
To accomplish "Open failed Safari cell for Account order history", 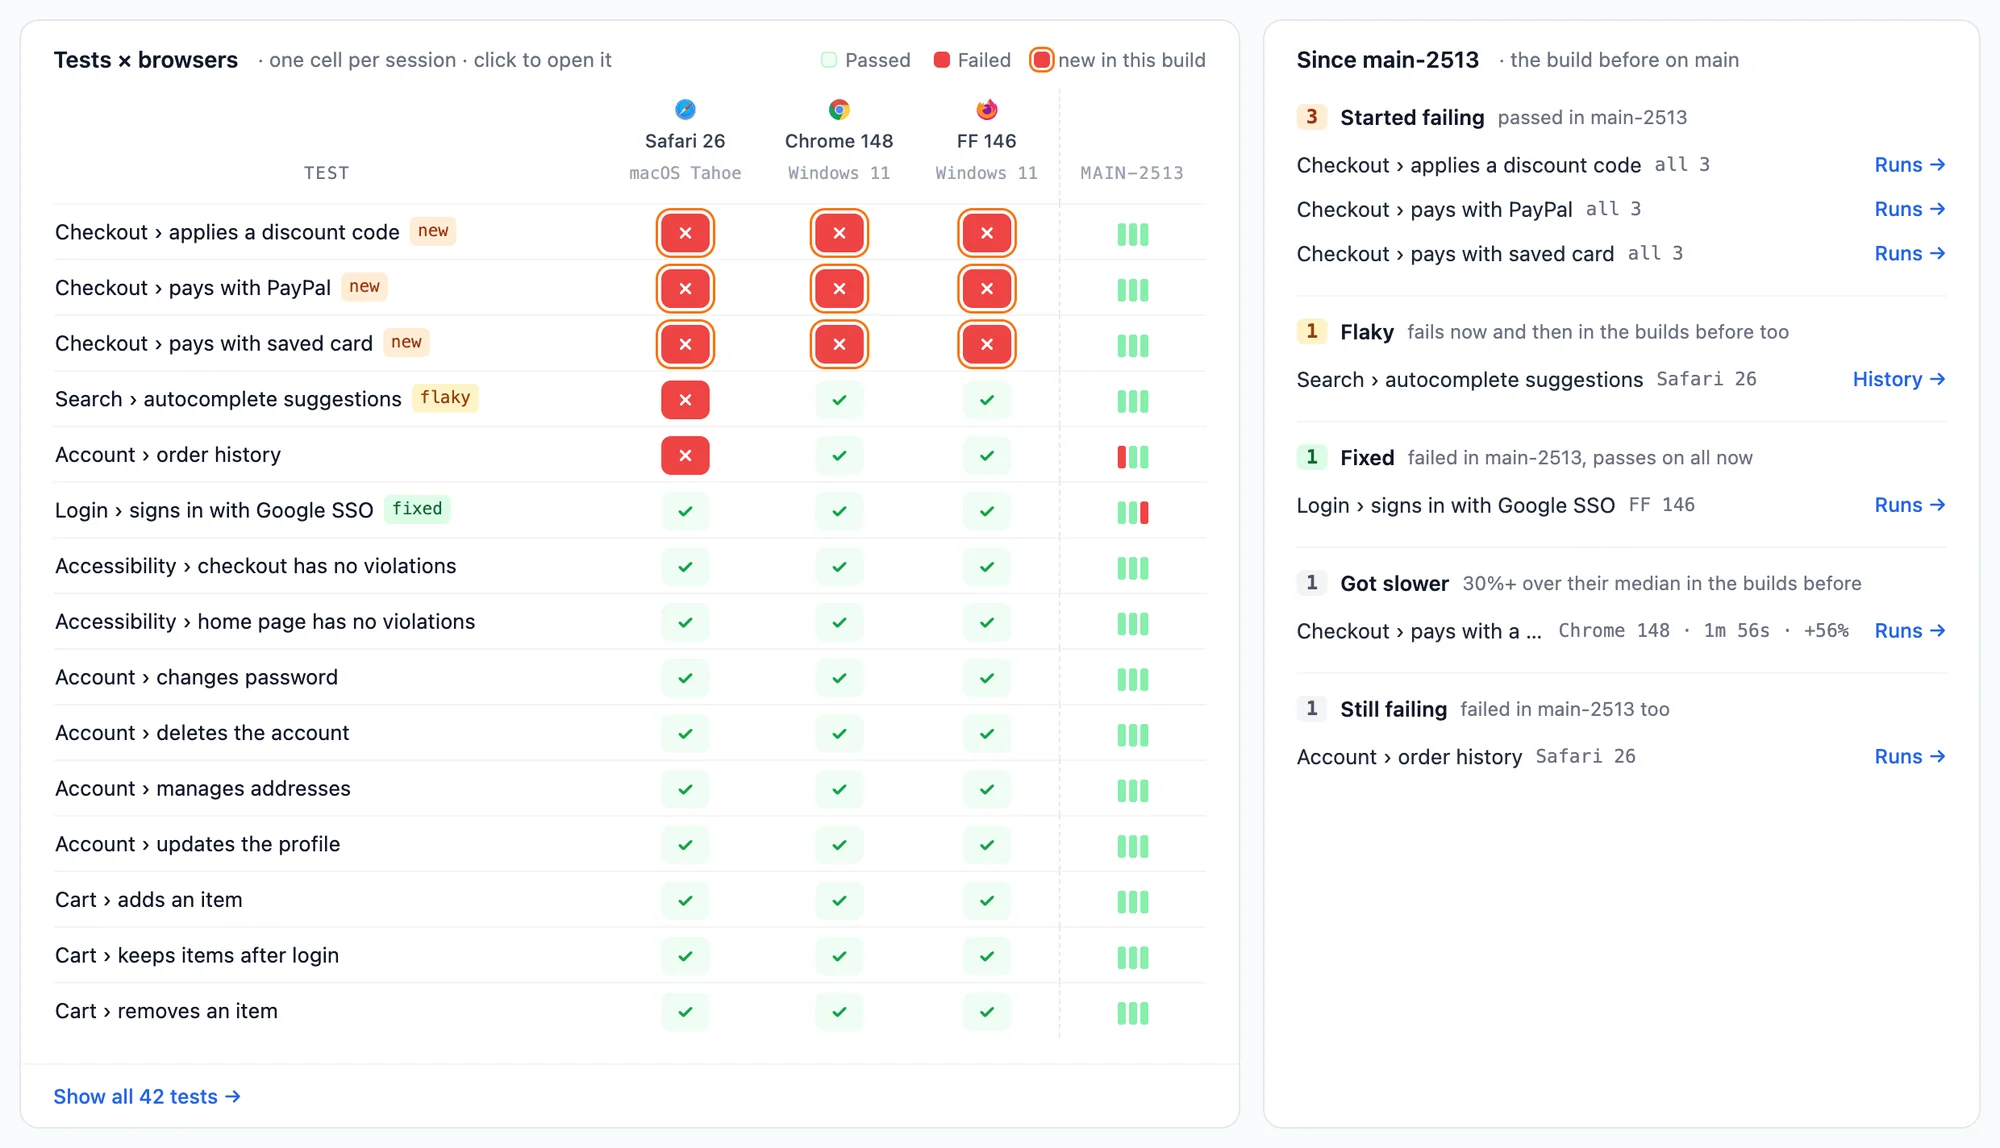I will click(x=685, y=456).
